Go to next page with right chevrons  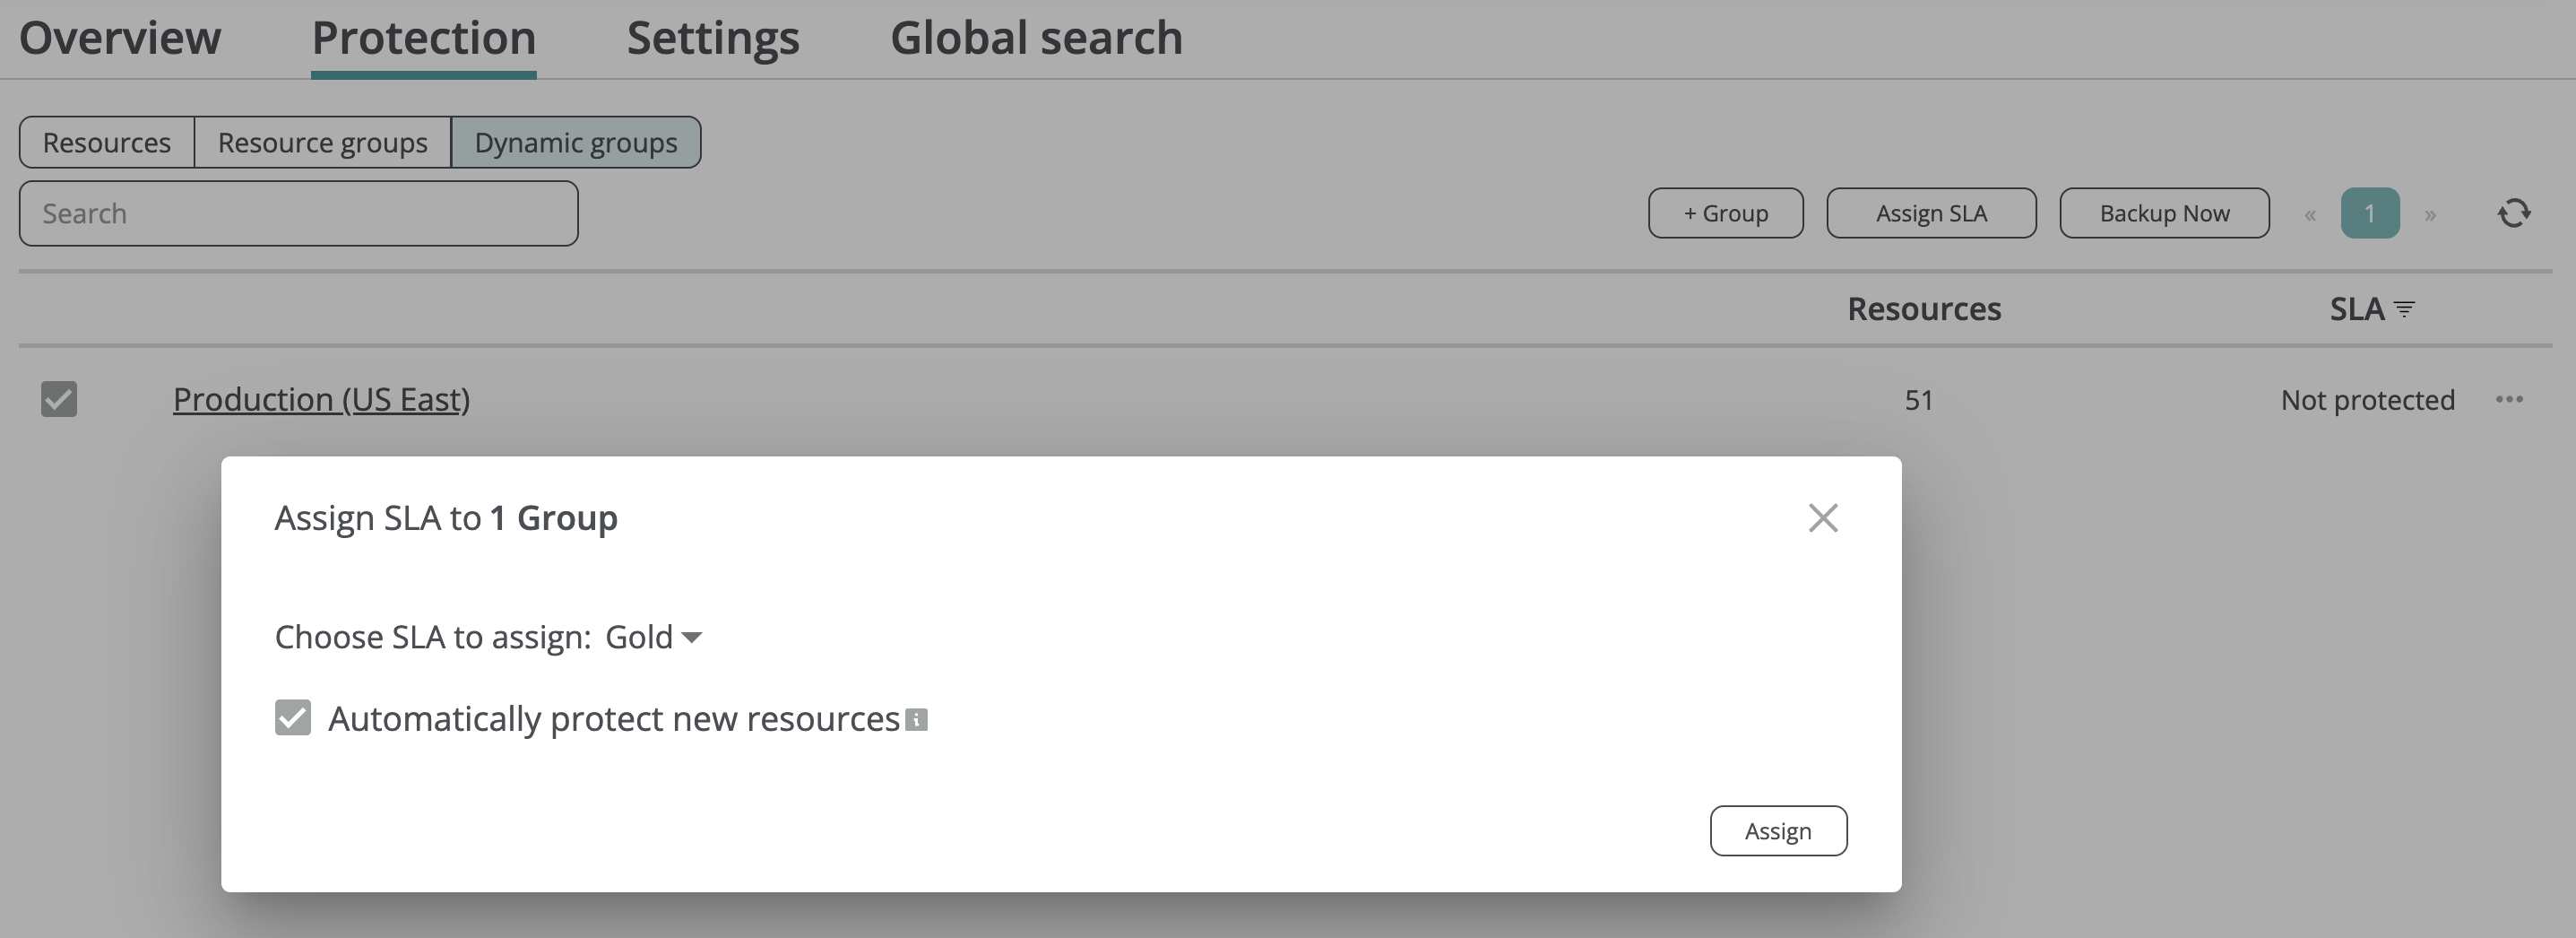click(2430, 215)
